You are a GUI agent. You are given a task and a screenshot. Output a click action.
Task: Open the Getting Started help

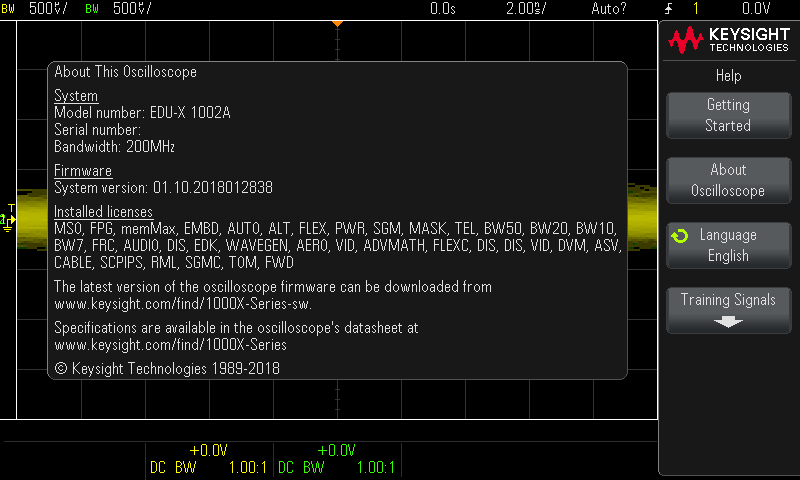point(727,115)
